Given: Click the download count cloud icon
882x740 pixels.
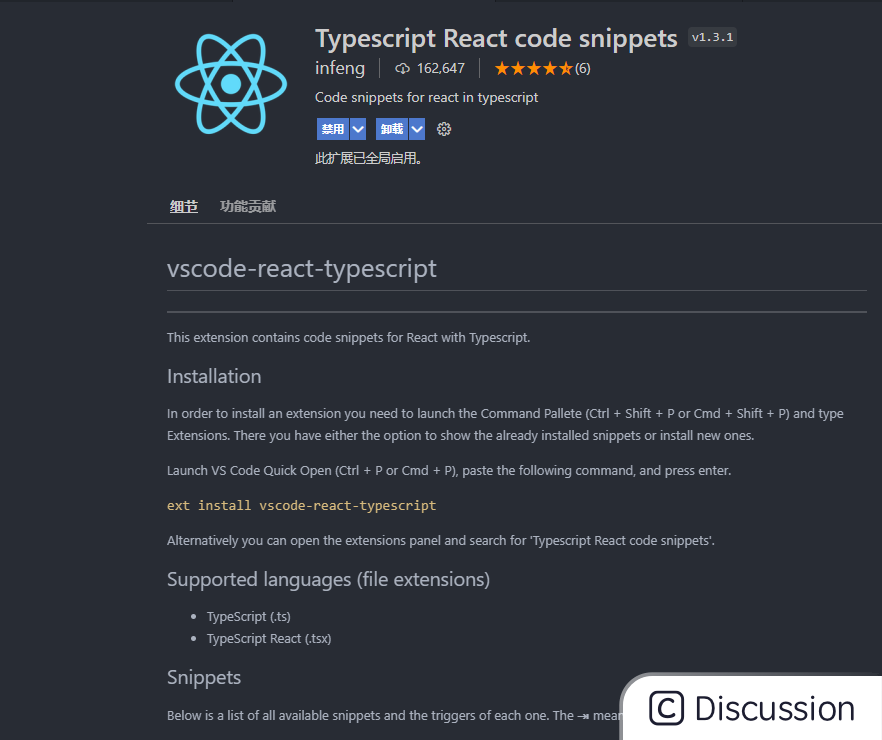Looking at the screenshot, I should (402, 69).
